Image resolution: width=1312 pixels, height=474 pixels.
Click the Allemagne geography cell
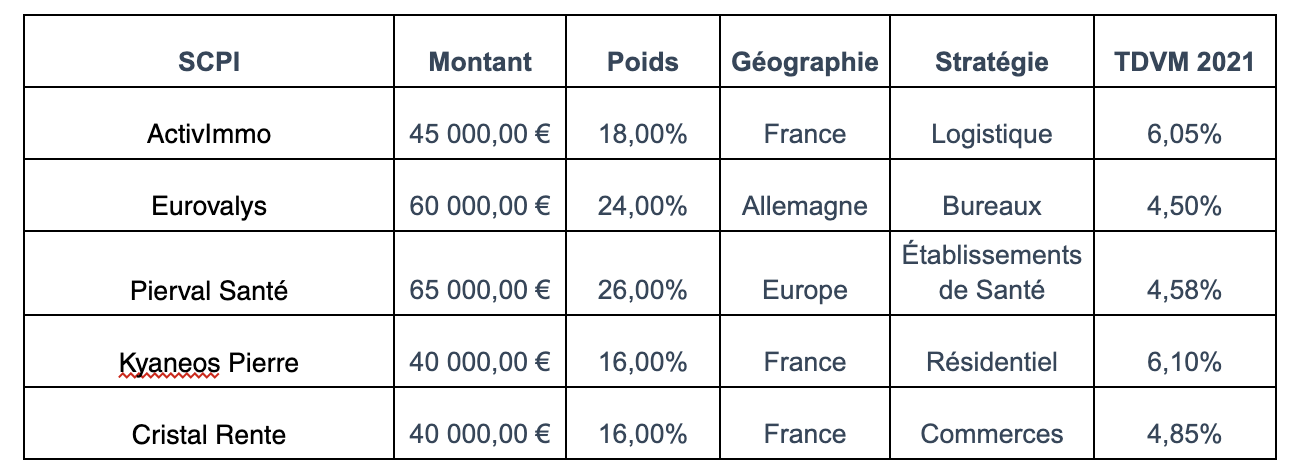click(805, 196)
